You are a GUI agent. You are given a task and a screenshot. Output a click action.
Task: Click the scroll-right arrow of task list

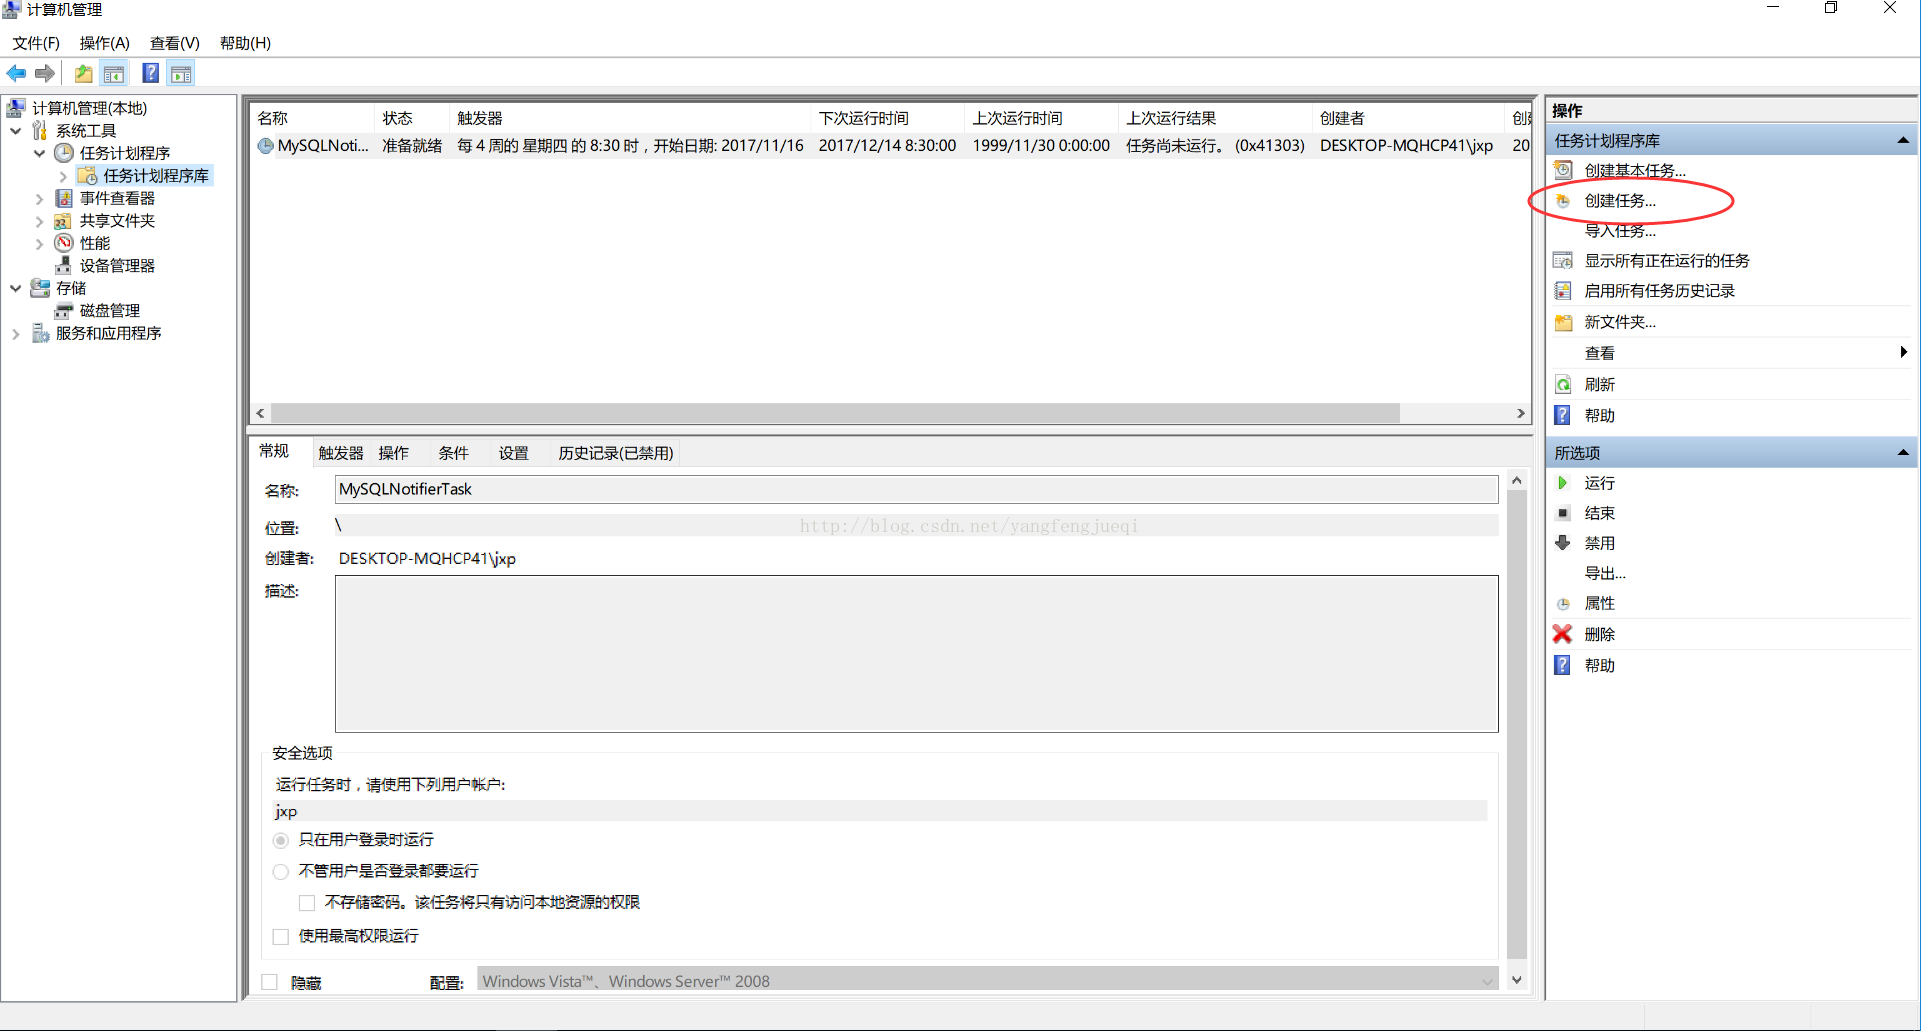coord(1521,413)
